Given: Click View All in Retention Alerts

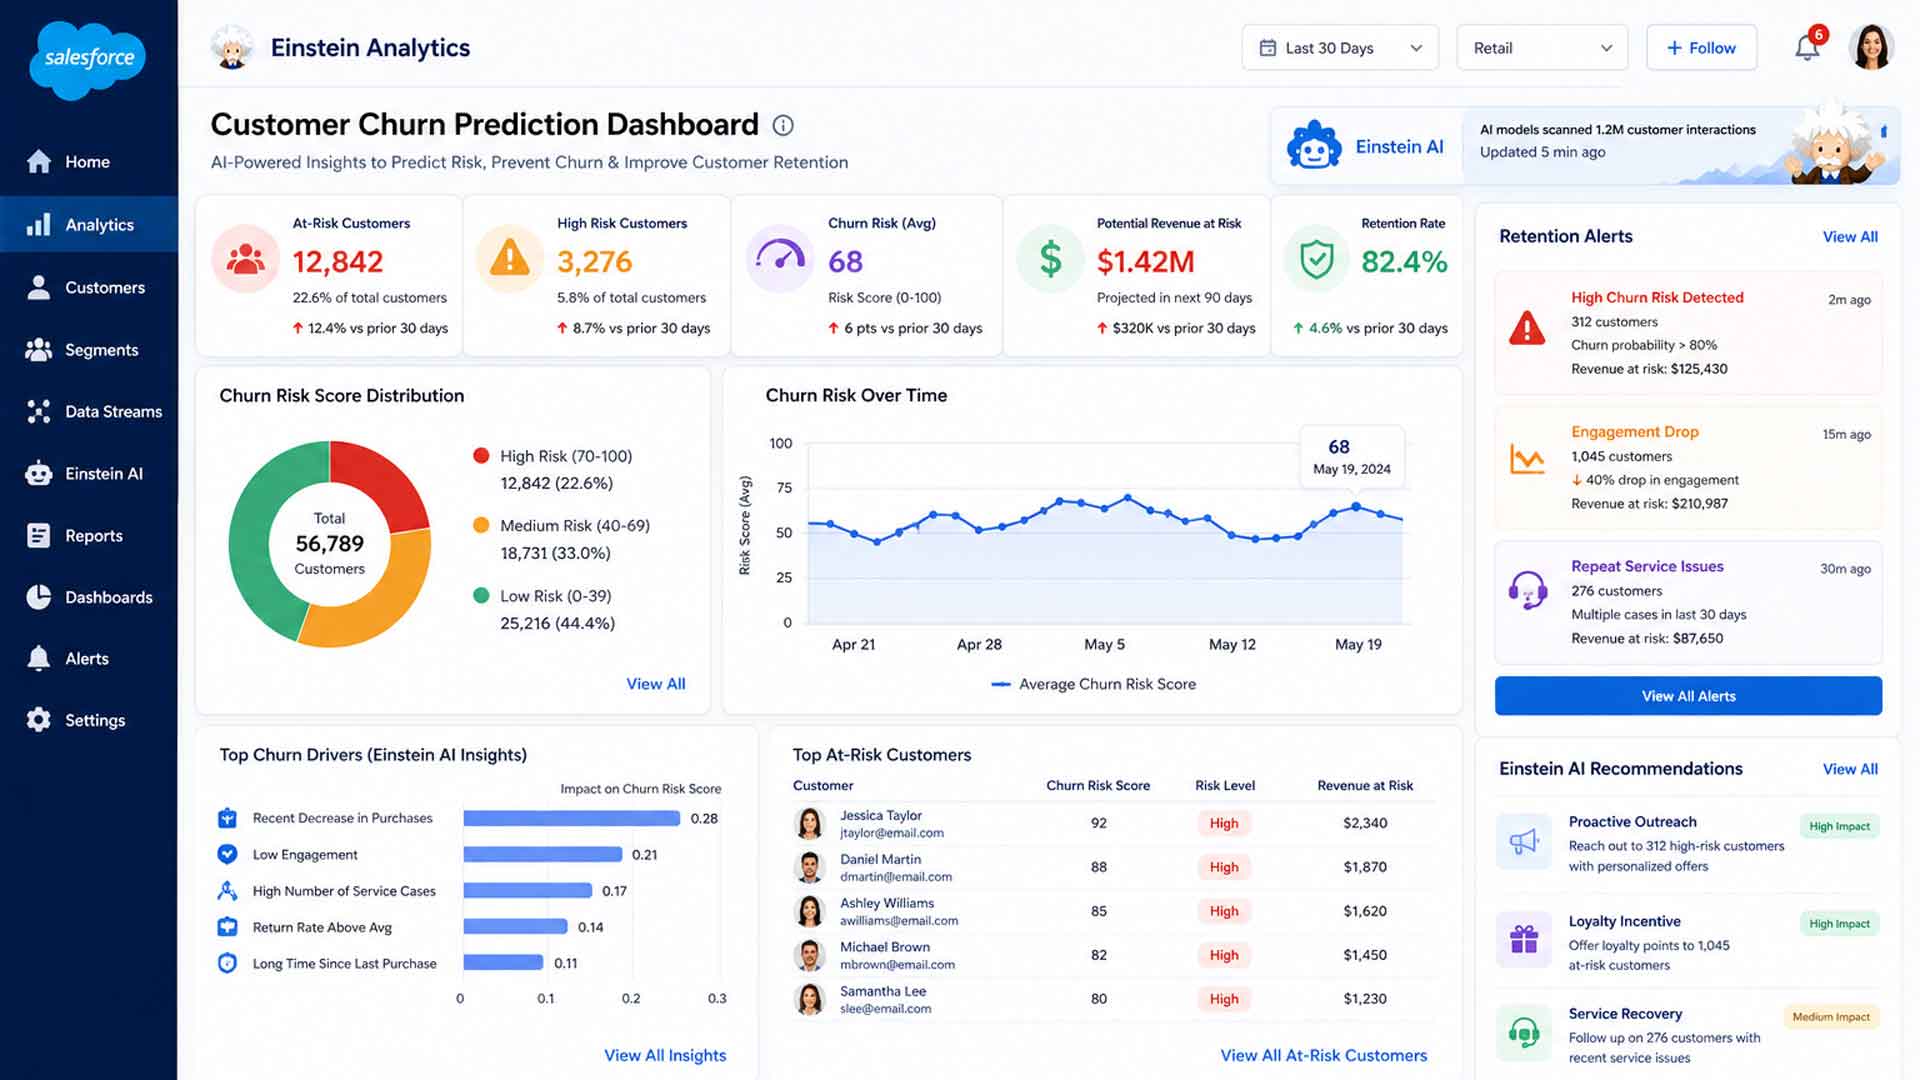Looking at the screenshot, I should pyautogui.click(x=1850, y=237).
